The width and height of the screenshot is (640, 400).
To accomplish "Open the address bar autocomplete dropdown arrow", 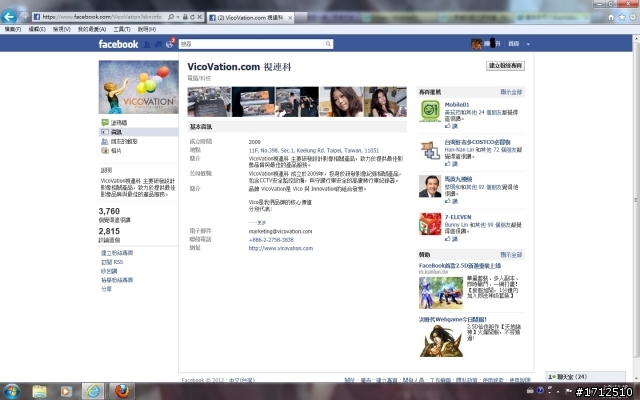I will coord(178,17).
